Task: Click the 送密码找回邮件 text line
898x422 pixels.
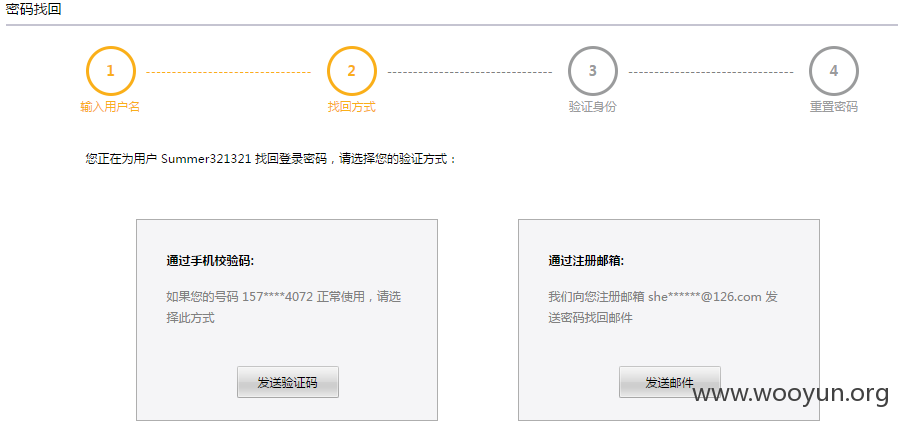Action: 590,318
